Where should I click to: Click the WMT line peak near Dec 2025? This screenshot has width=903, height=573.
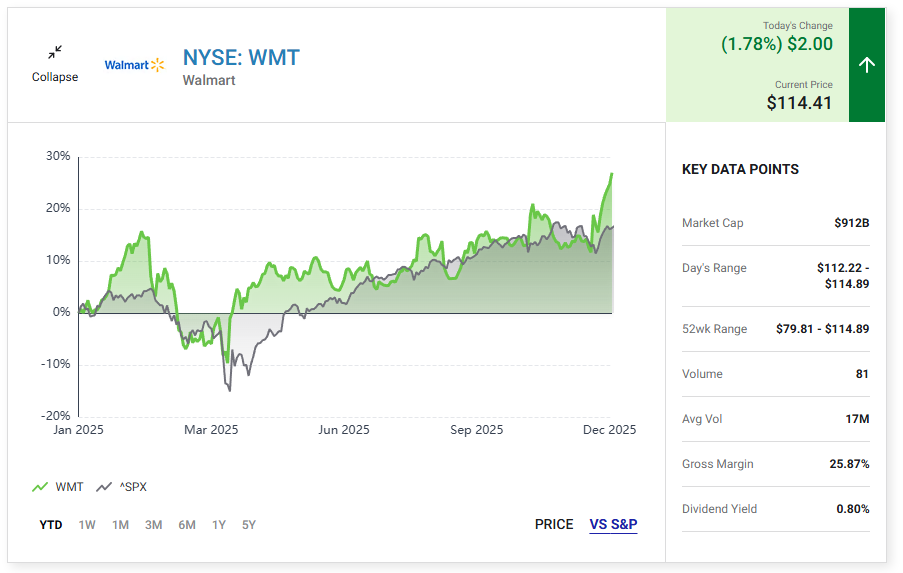612,173
